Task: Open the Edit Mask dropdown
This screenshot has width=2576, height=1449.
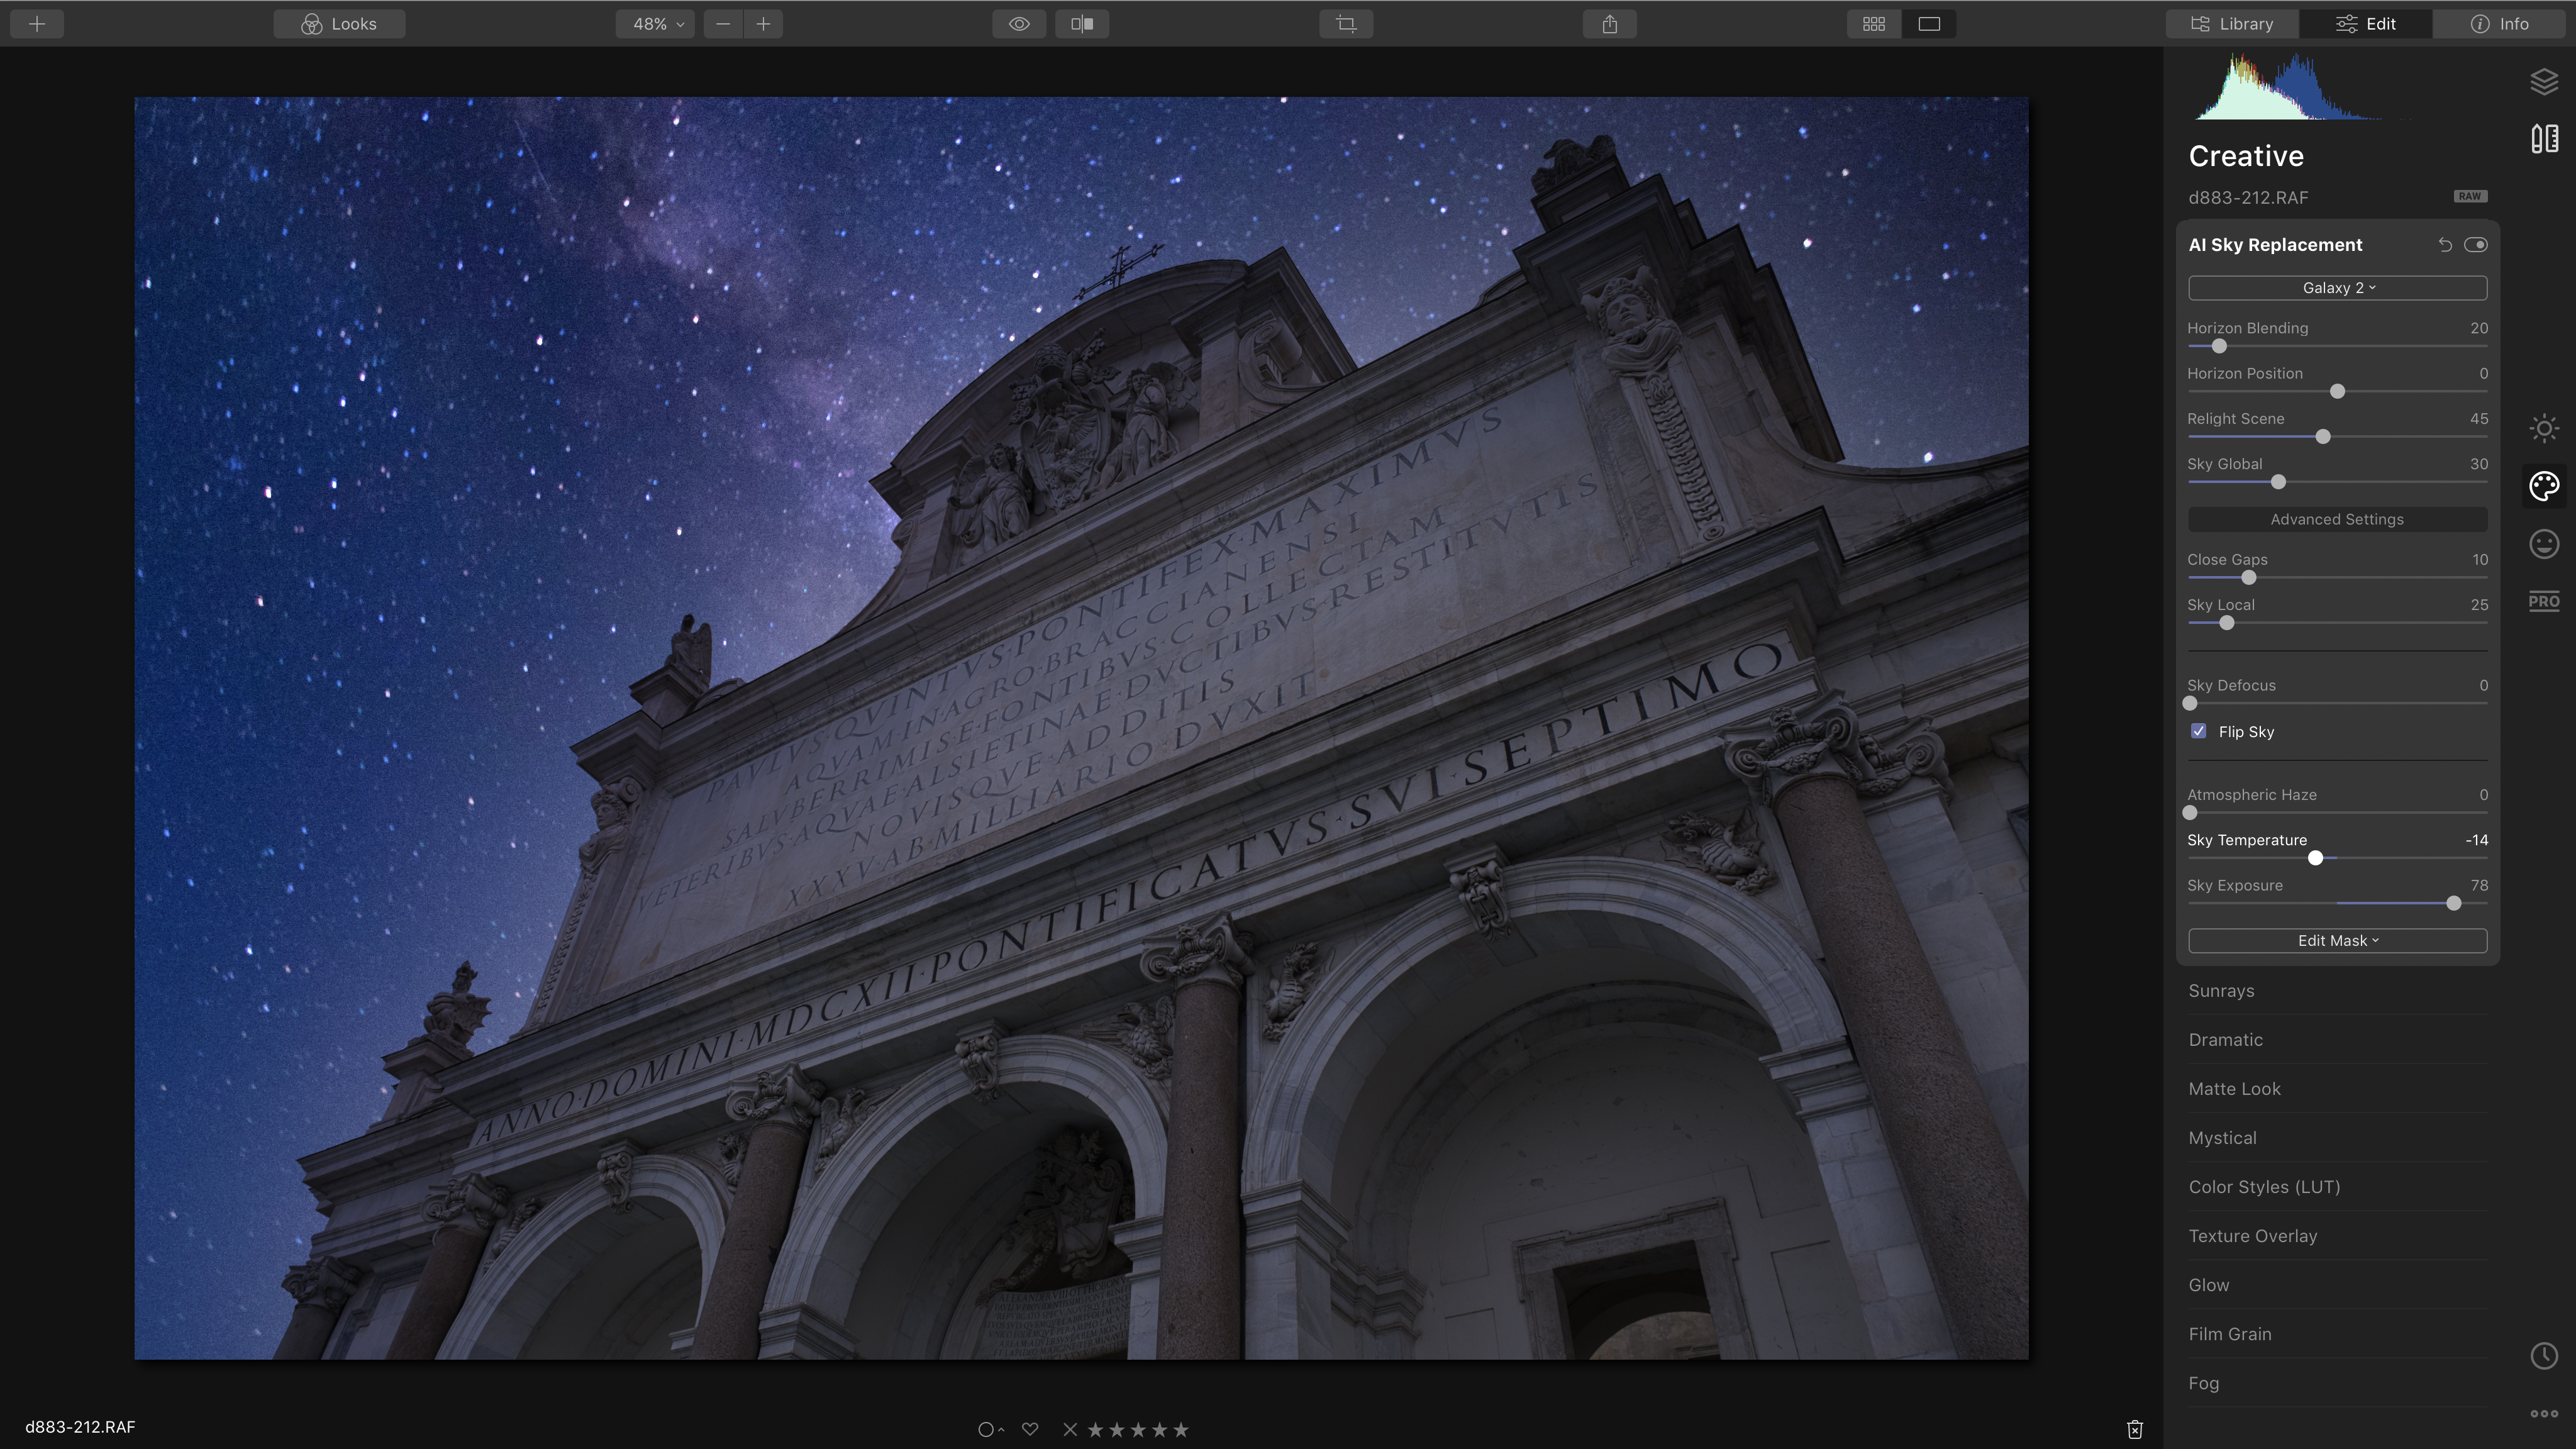Action: coord(2337,941)
